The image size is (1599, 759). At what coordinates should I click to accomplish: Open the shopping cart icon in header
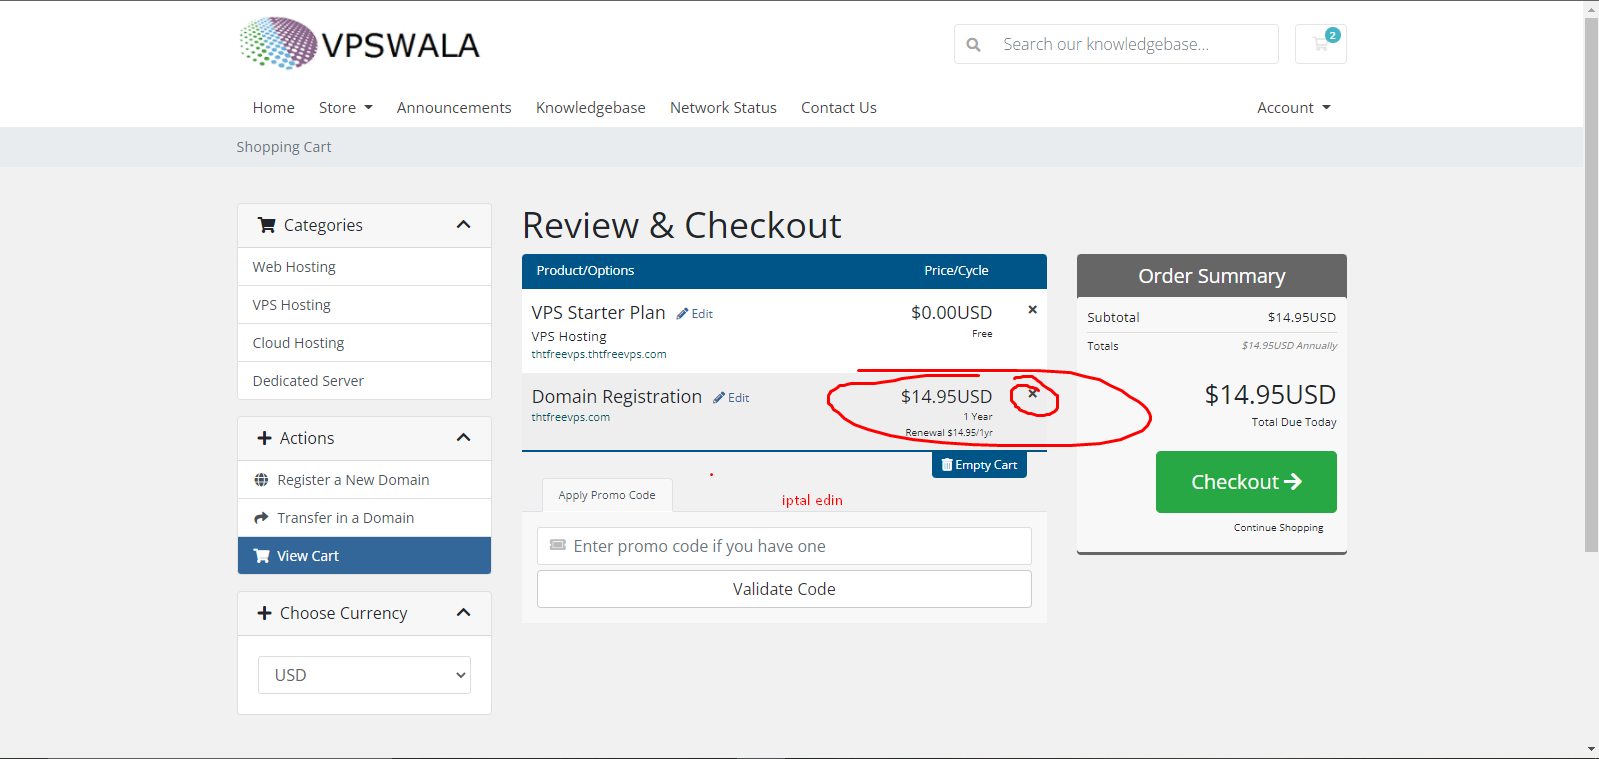[1320, 44]
